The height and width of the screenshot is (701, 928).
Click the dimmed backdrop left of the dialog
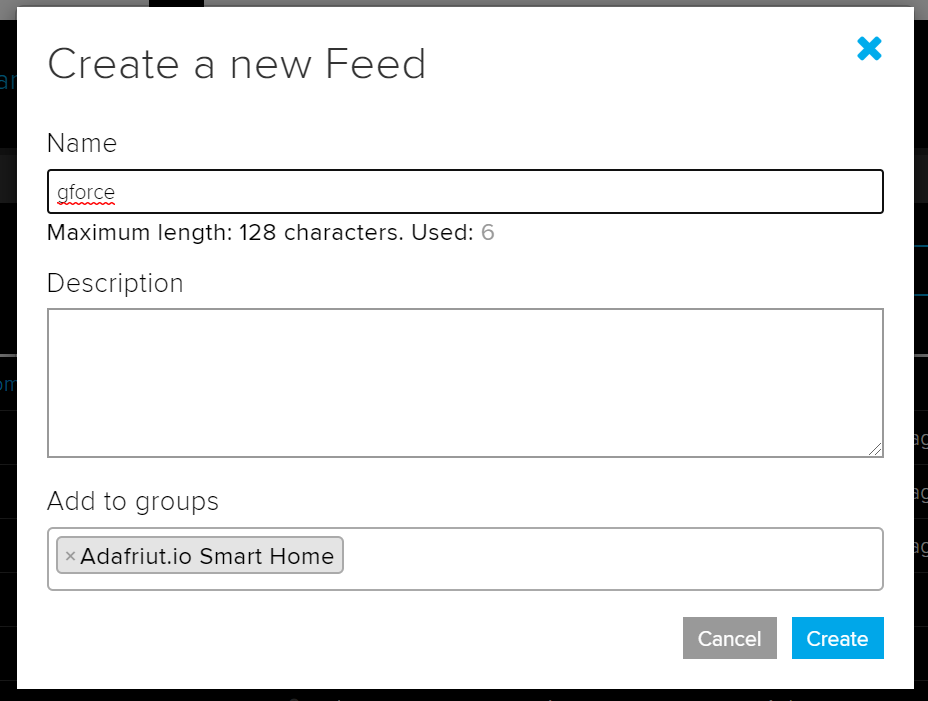pos(7,300)
